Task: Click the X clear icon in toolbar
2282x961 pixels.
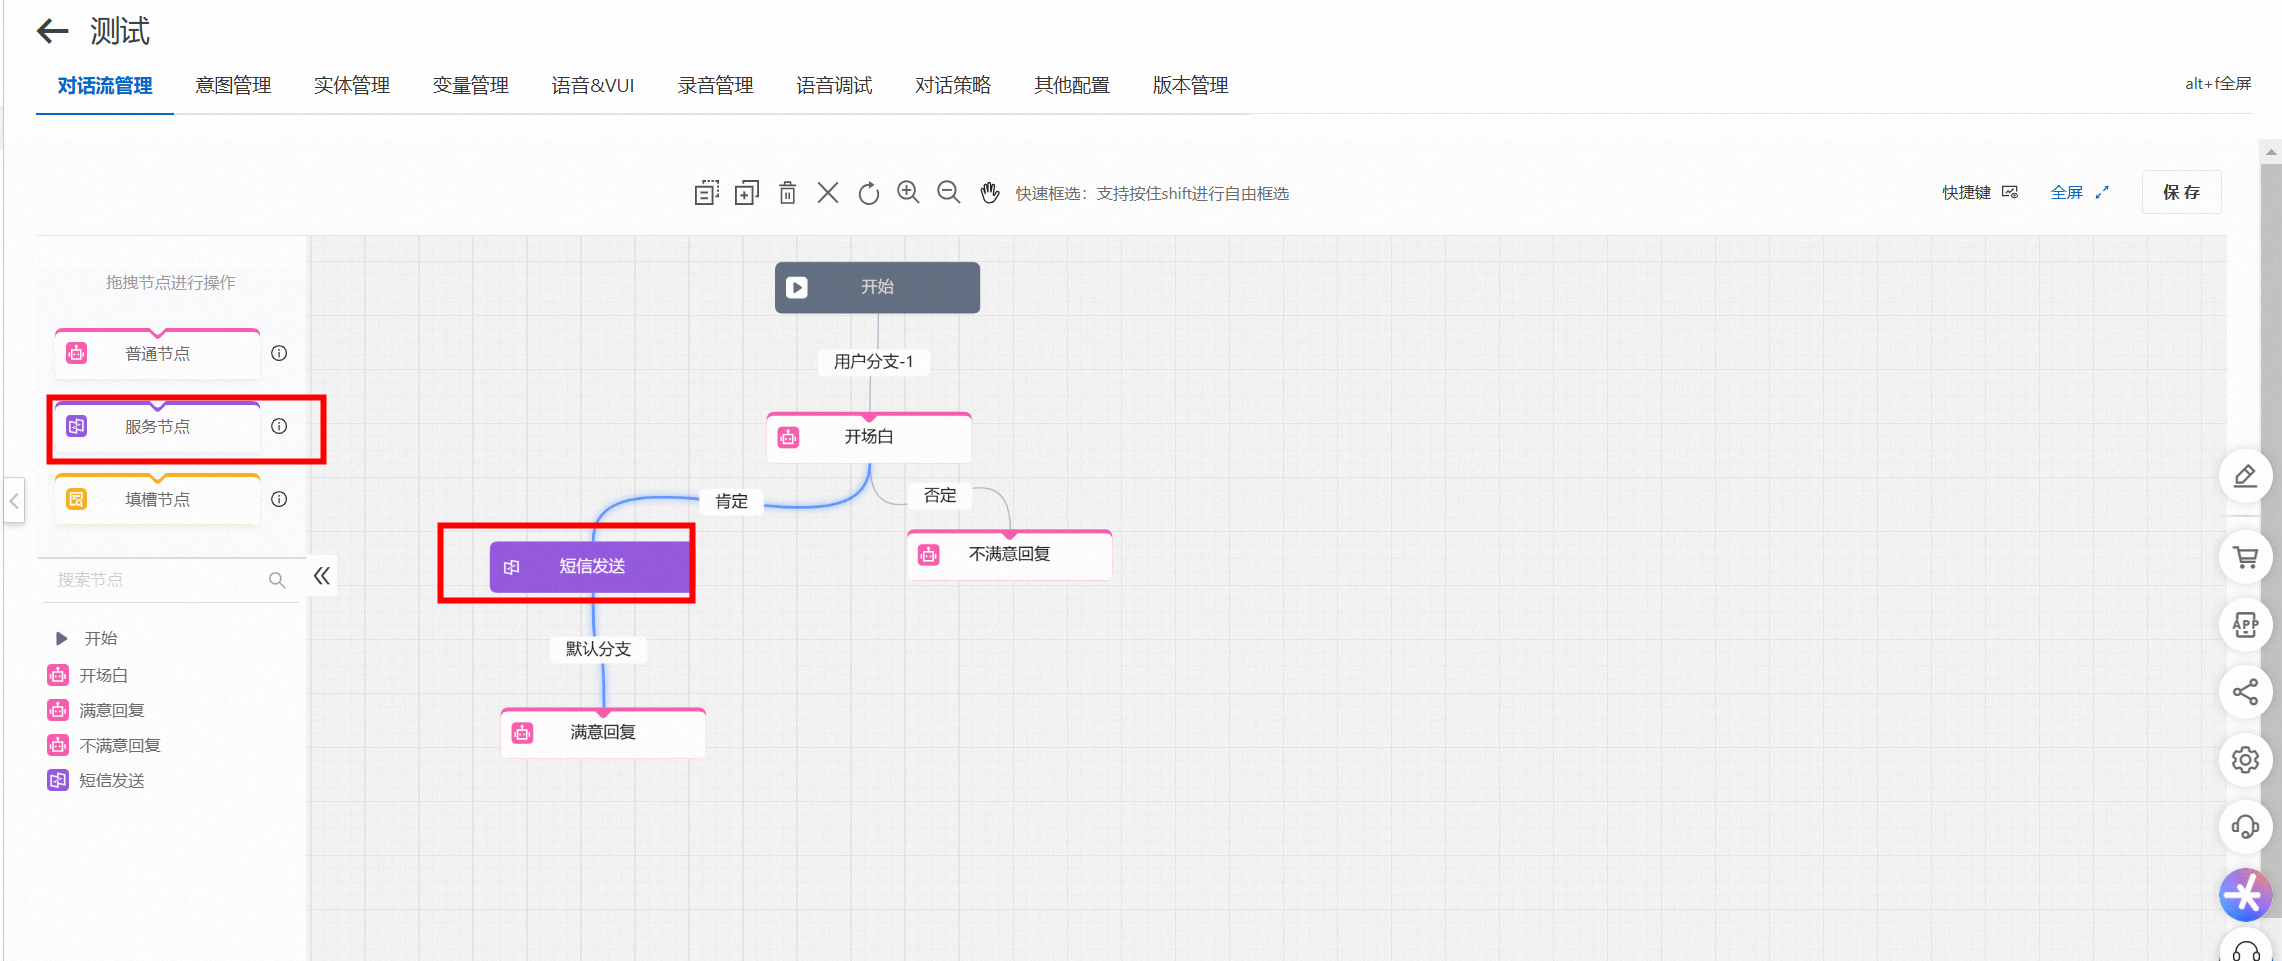Action: pyautogui.click(x=828, y=192)
